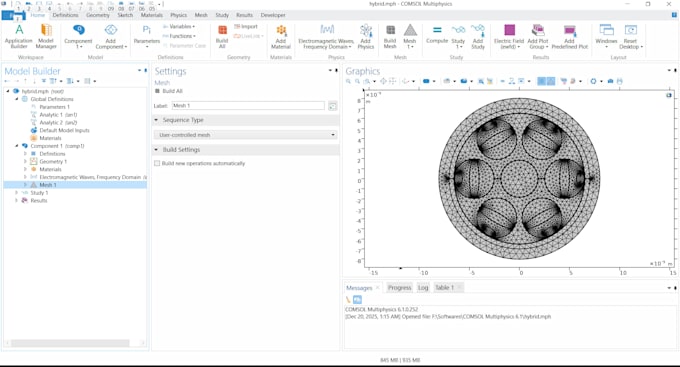This screenshot has width=680, height=367.
Task: Expand the Results tree node
Action: [16, 200]
